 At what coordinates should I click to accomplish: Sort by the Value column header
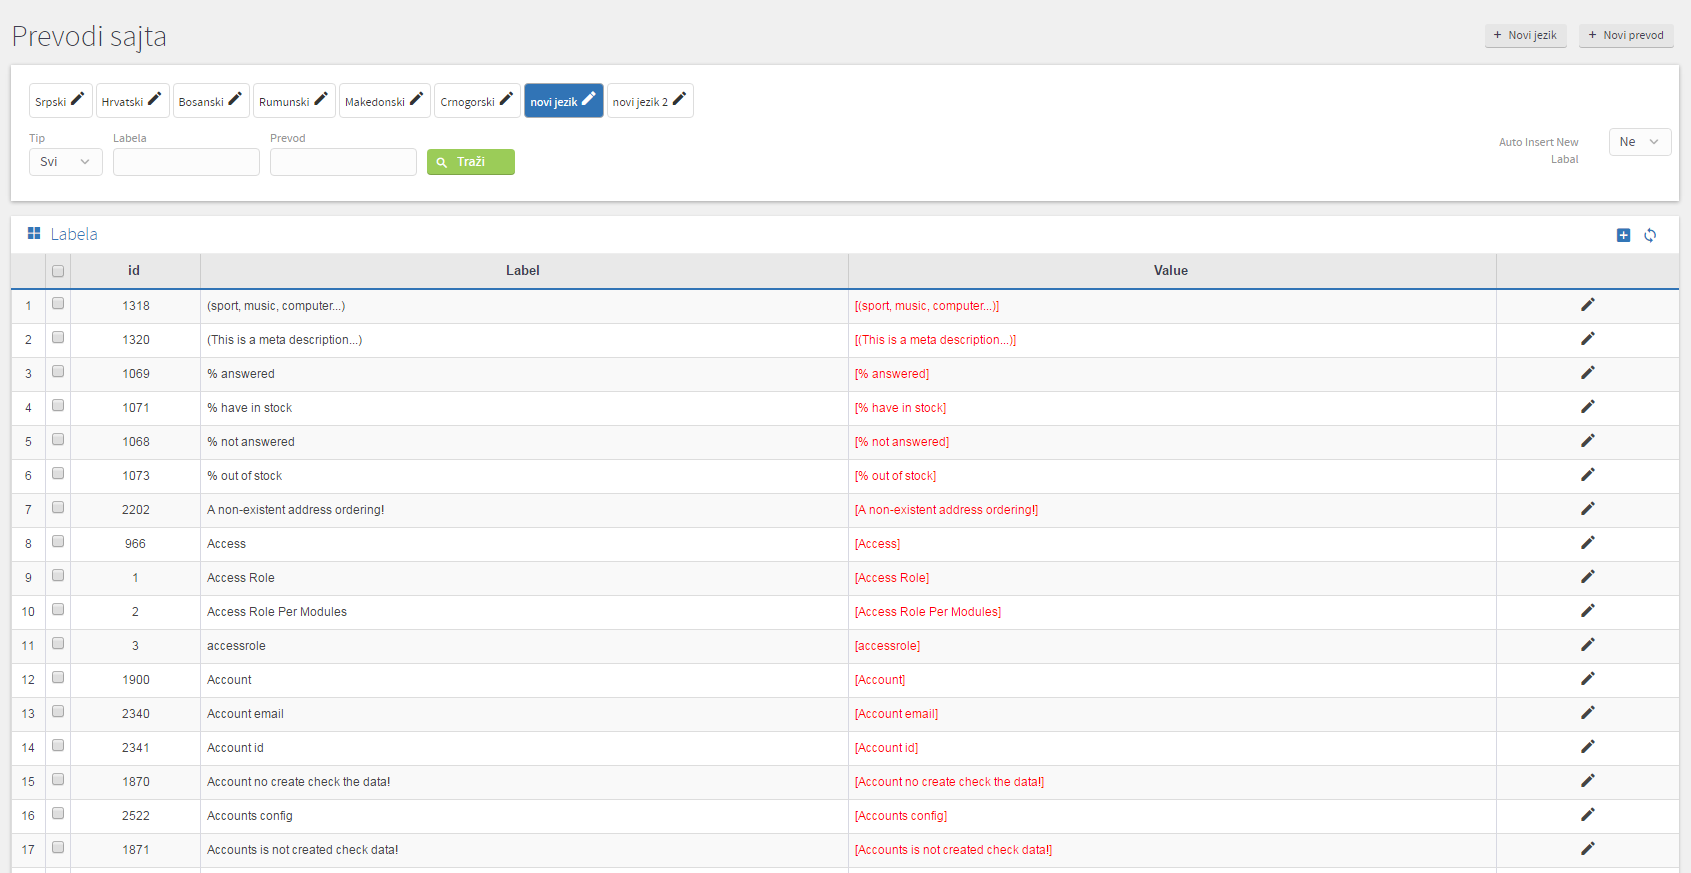(x=1171, y=271)
